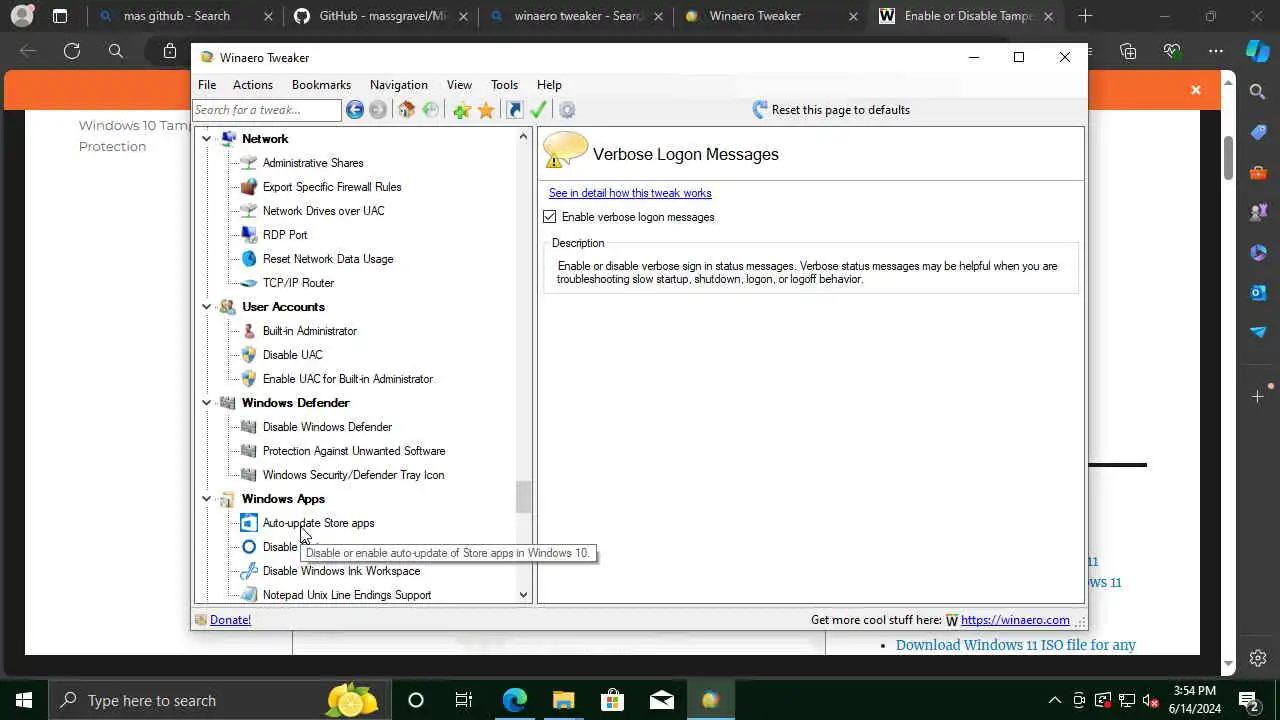This screenshot has height=720, width=1280.
Task: Click the Mail icon in the taskbar
Action: point(661,700)
